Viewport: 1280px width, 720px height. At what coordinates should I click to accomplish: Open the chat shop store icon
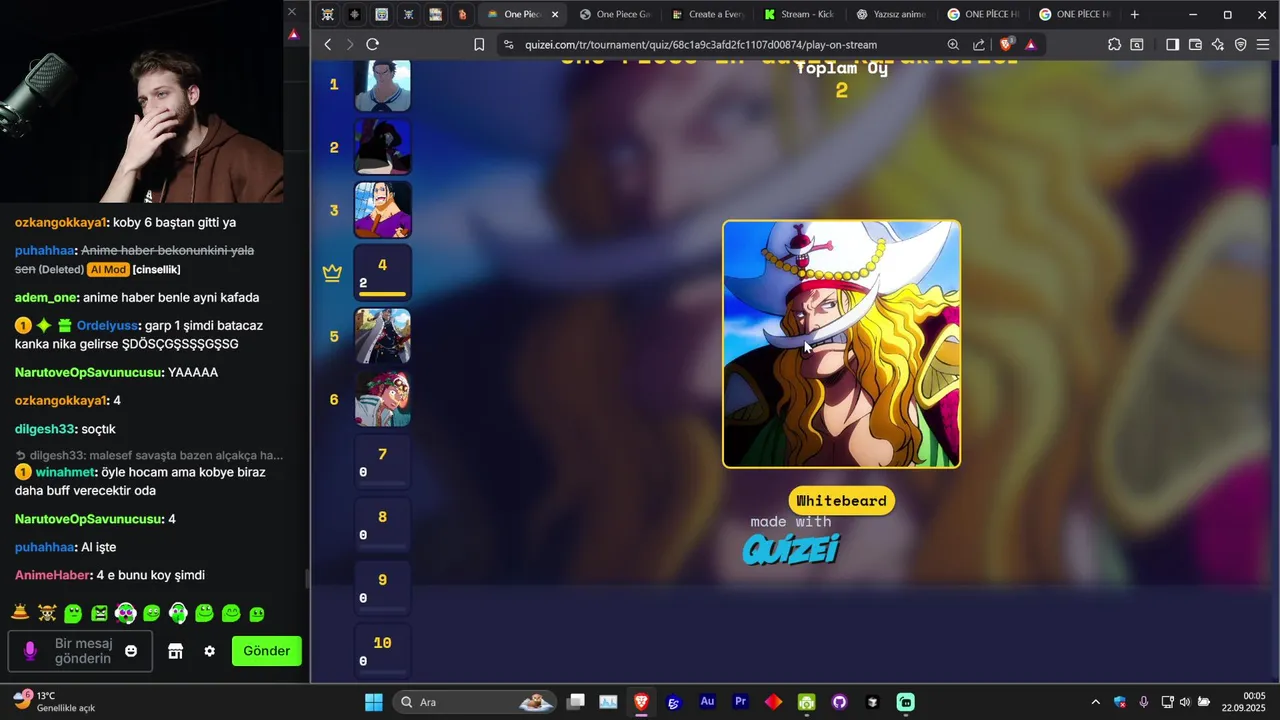tap(175, 651)
